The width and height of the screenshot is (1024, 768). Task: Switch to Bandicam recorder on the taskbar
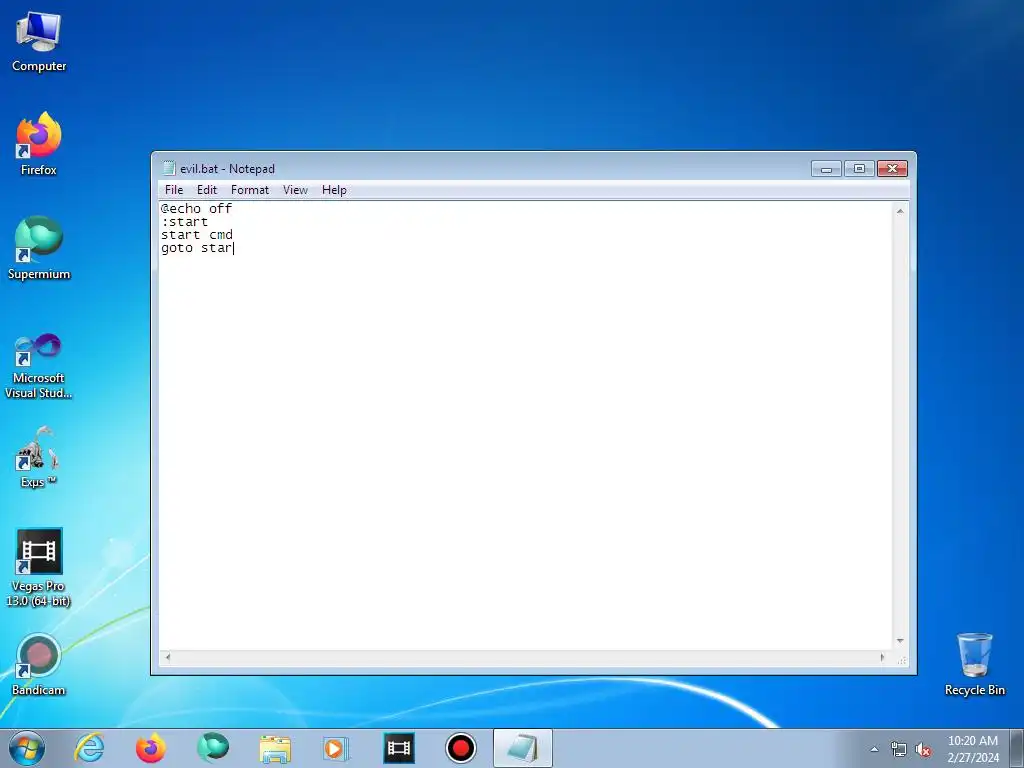coord(461,748)
